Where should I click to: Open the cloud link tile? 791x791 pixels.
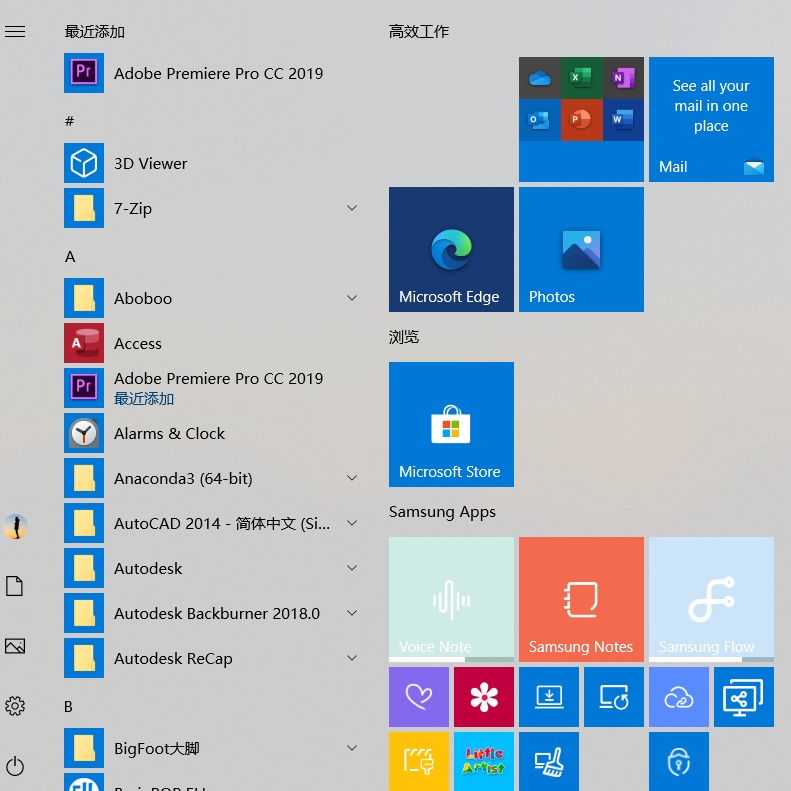[x=679, y=697]
